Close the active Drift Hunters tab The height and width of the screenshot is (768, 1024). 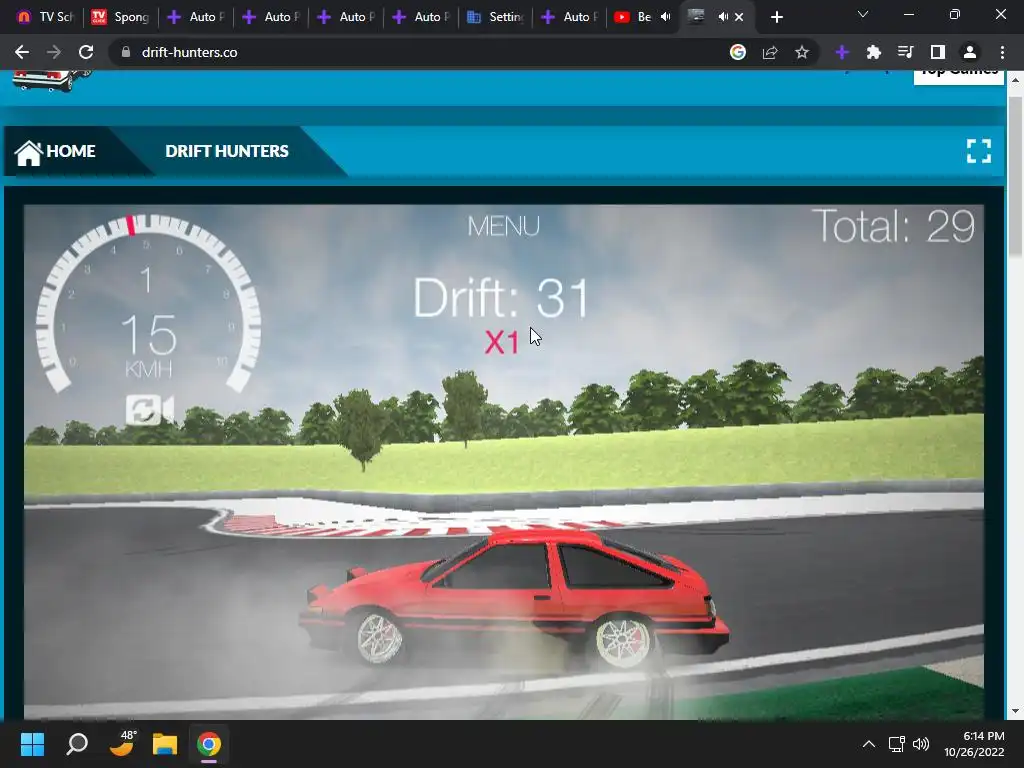(x=739, y=17)
